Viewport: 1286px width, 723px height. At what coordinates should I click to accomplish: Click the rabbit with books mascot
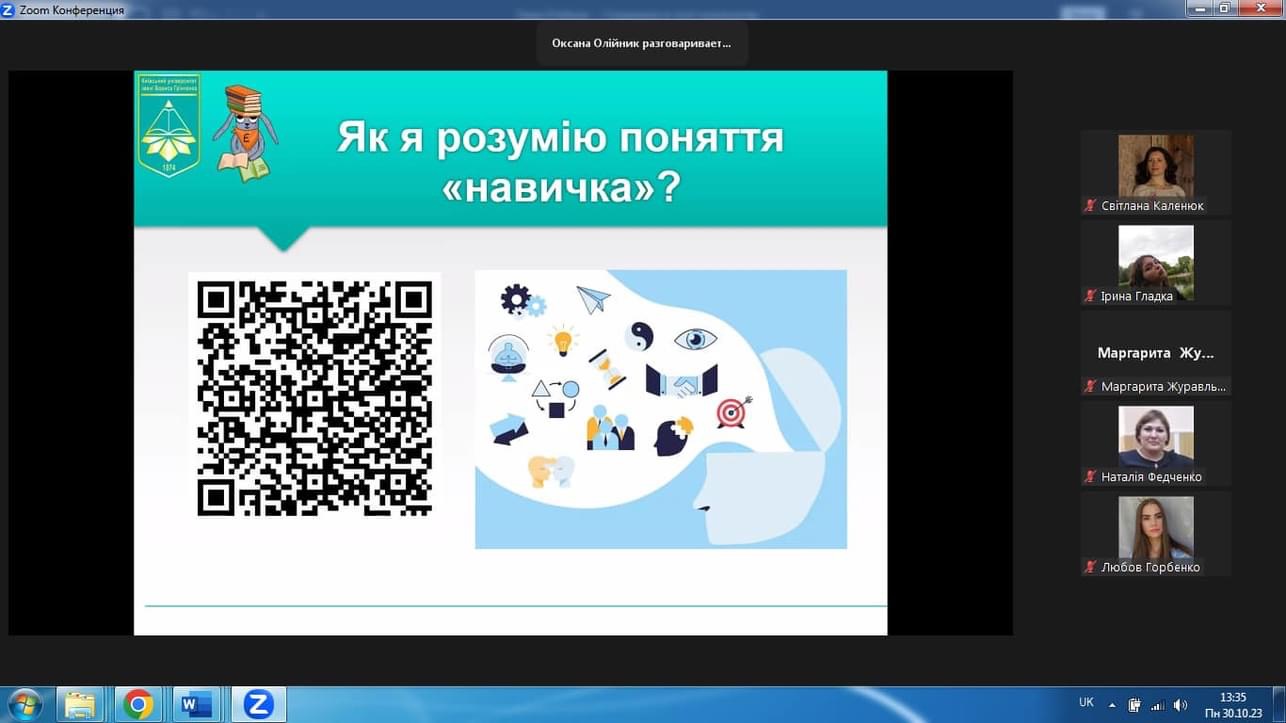click(244, 133)
